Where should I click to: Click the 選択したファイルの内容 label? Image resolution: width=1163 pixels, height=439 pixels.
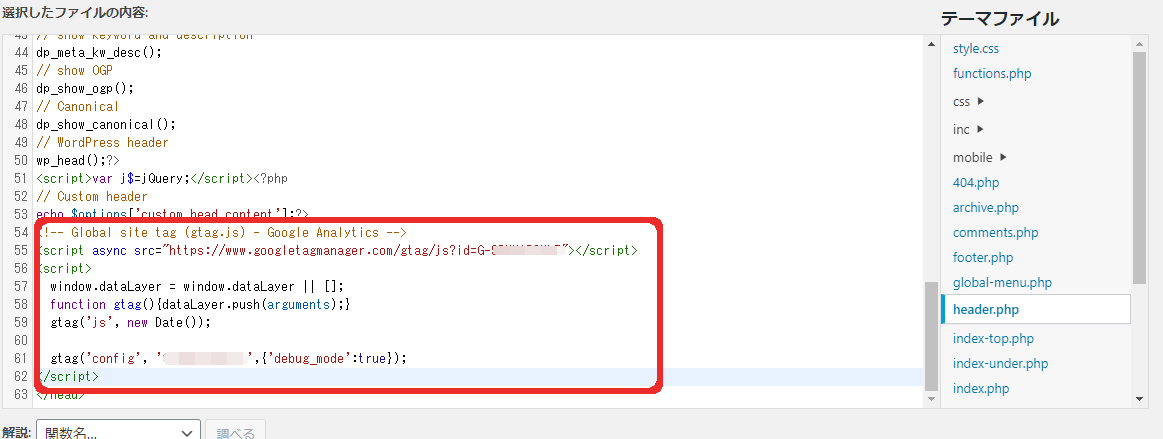click(75, 13)
